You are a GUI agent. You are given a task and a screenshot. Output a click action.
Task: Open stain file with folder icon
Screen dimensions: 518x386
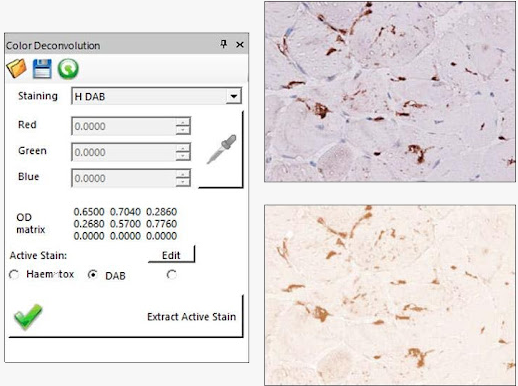point(17,68)
